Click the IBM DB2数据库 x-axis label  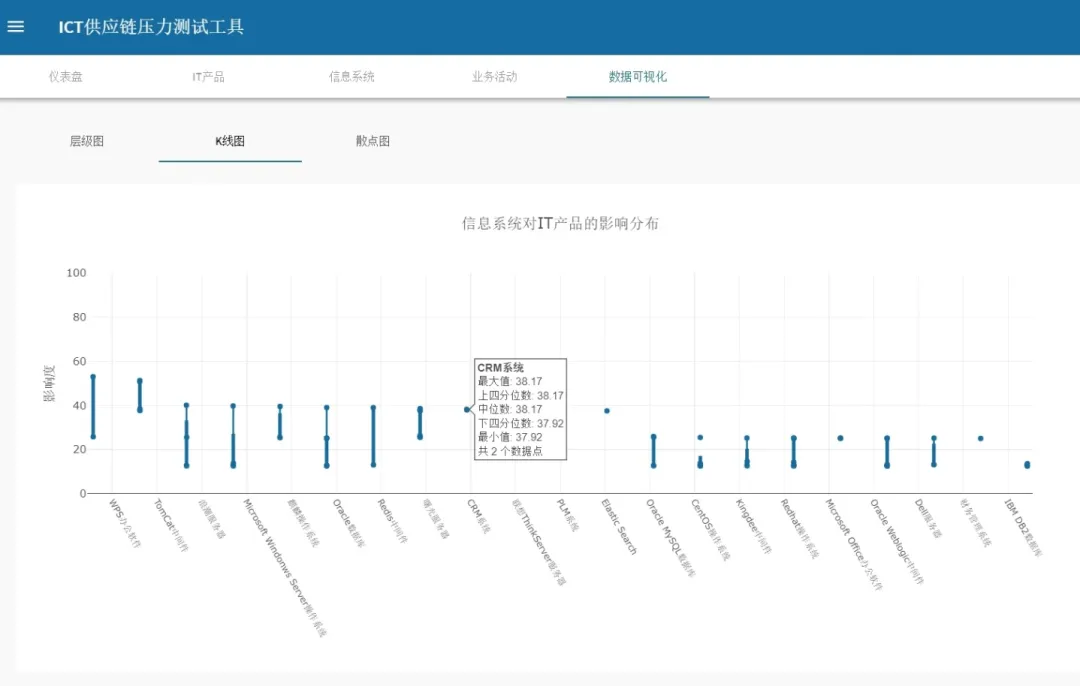(x=1023, y=528)
